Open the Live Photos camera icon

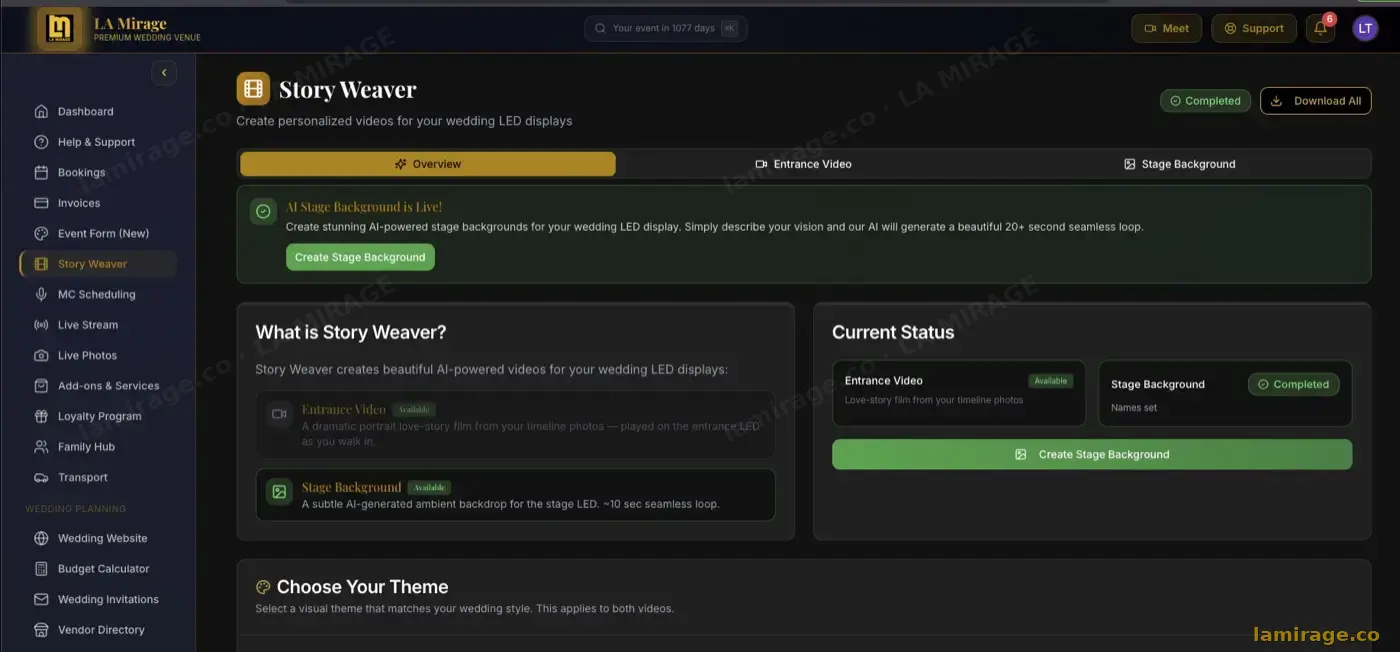(41, 355)
